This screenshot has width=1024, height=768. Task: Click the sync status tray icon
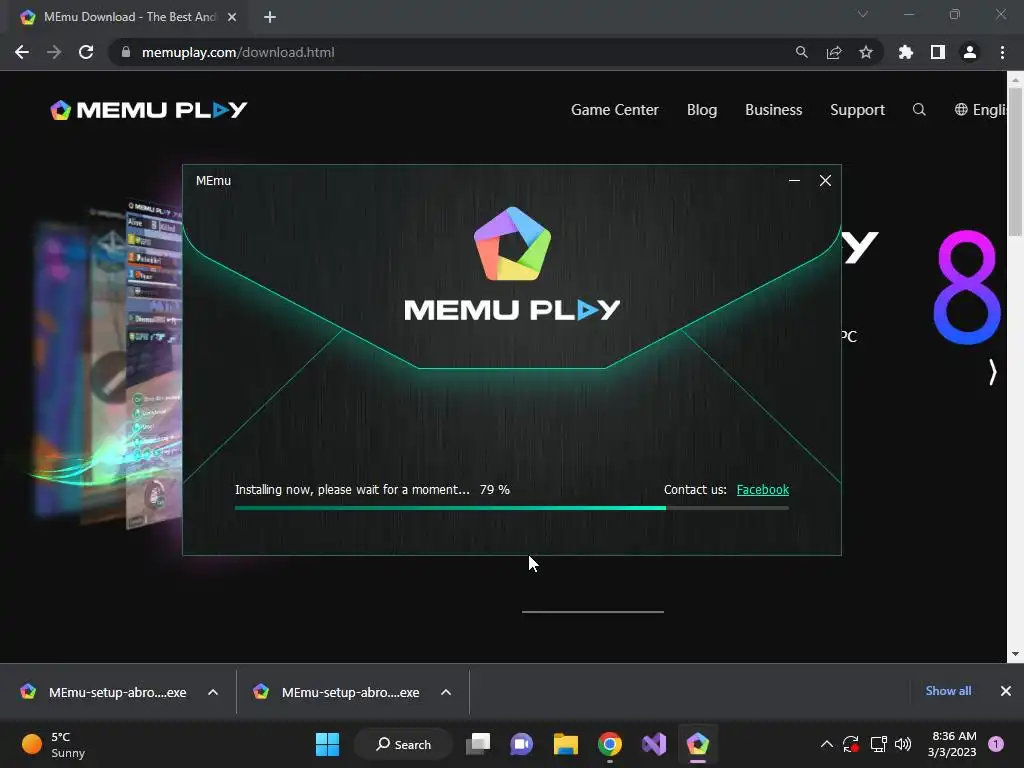(851, 744)
